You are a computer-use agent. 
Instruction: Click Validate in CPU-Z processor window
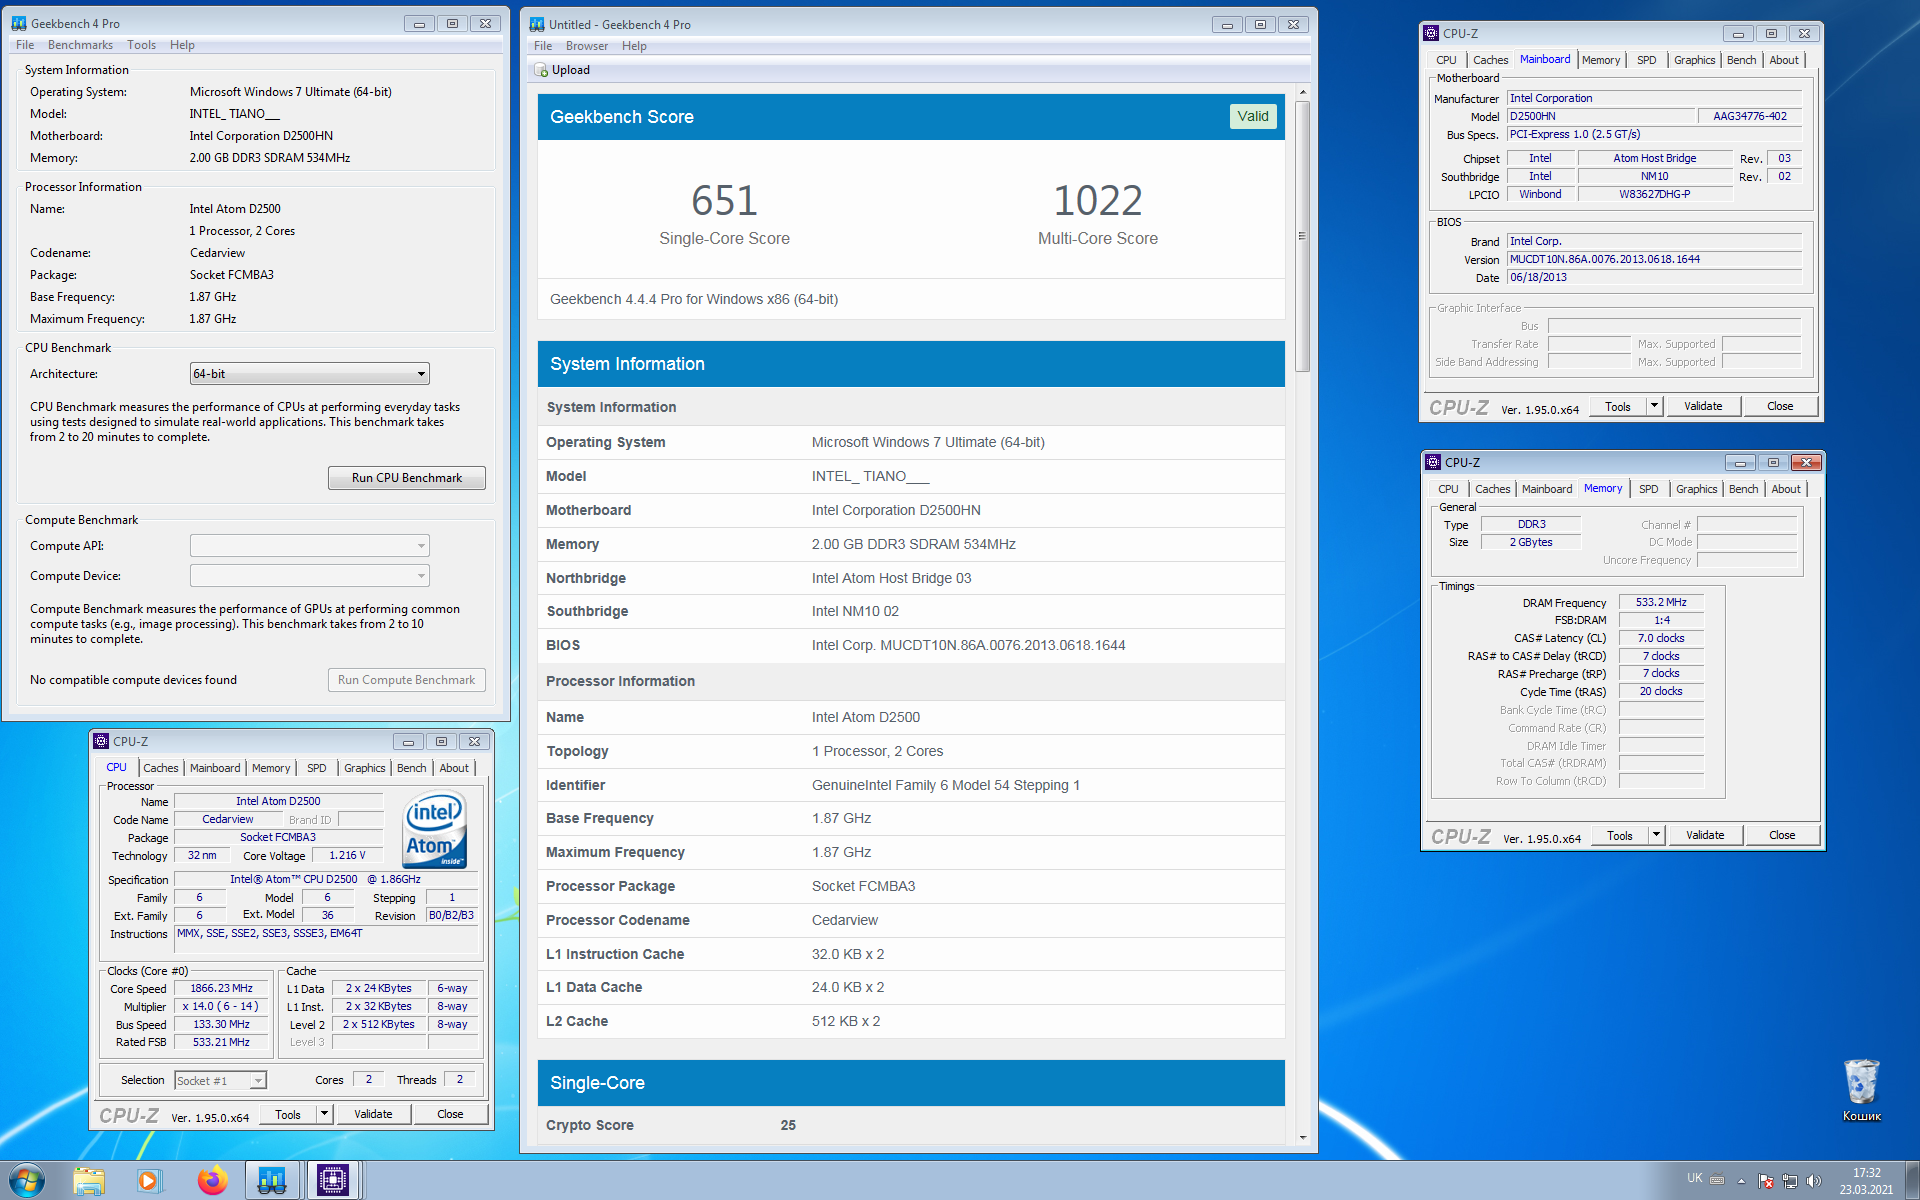(x=373, y=1114)
